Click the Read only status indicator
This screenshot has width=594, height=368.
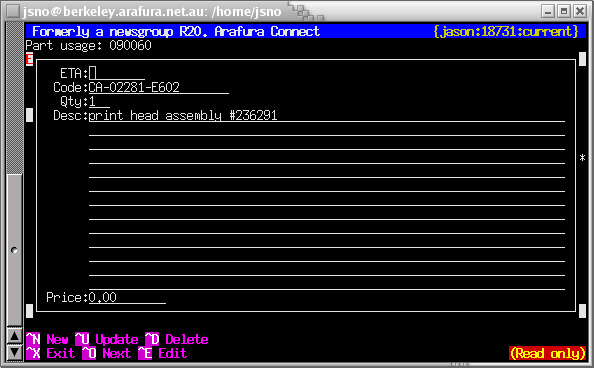point(548,353)
